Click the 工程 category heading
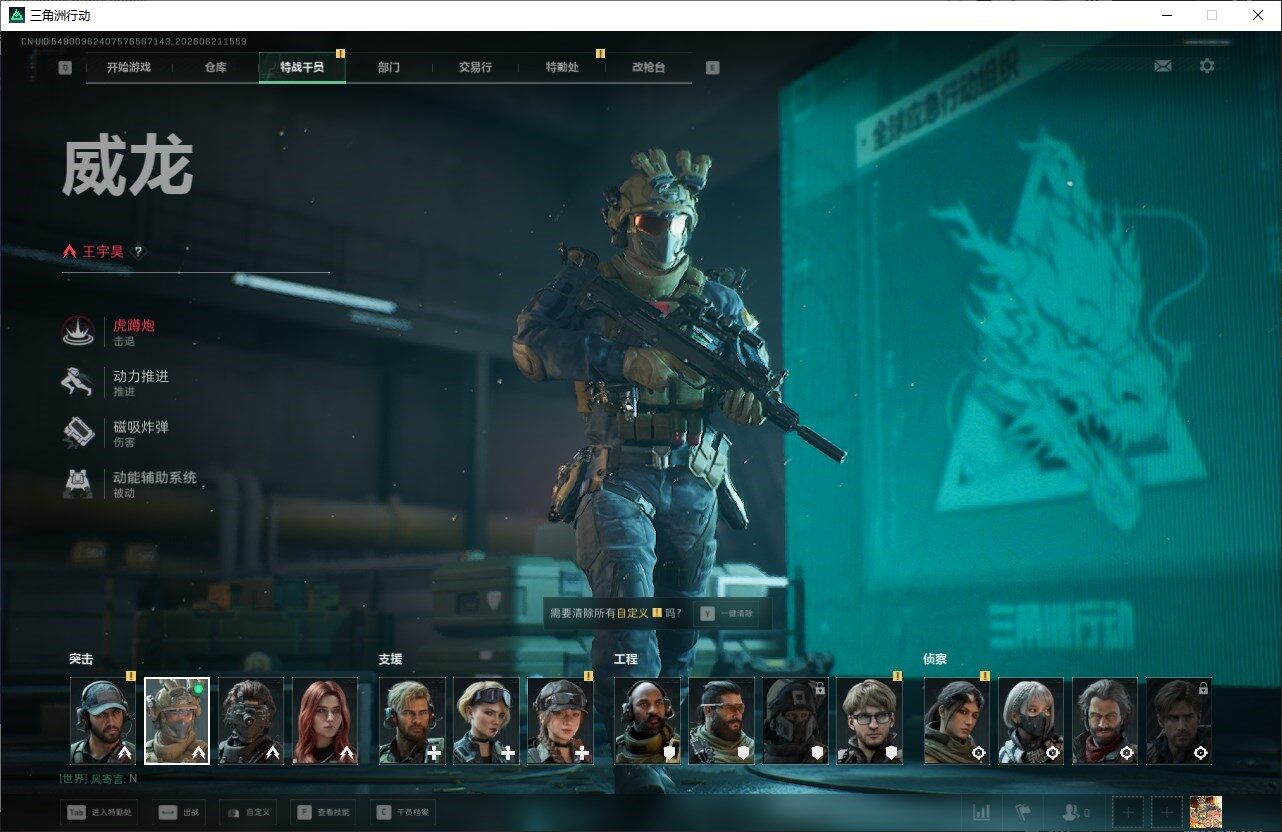1282x832 pixels. coord(625,659)
